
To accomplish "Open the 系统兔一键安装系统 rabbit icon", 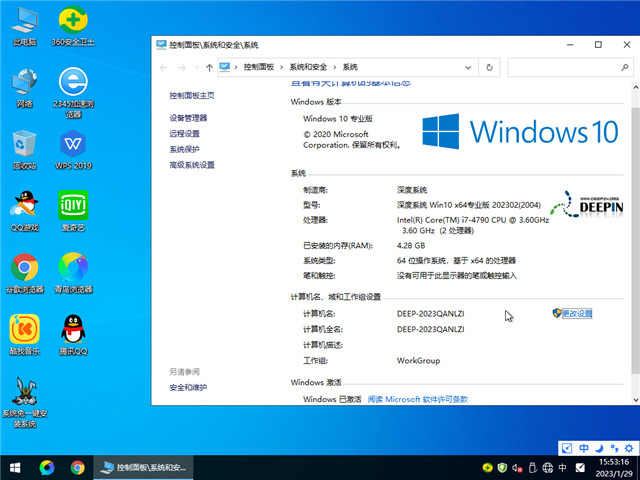I will coord(24,402).
